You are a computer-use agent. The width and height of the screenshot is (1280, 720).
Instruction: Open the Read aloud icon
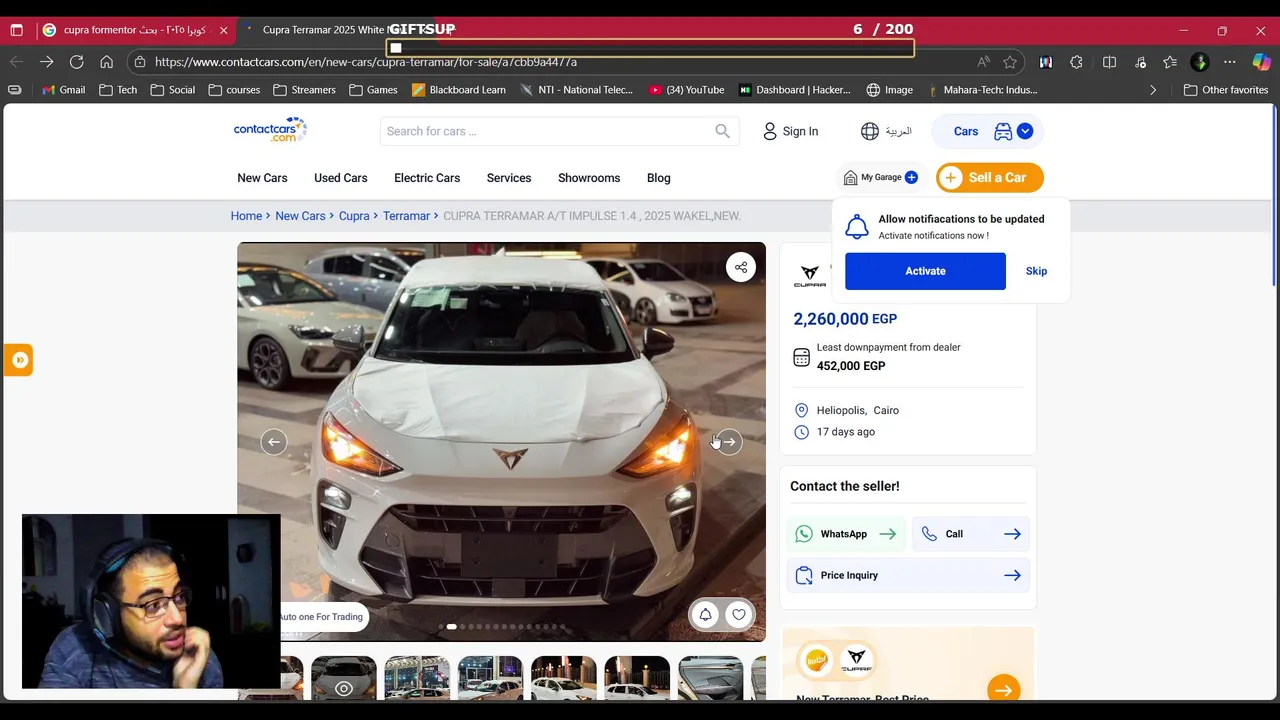(x=983, y=62)
